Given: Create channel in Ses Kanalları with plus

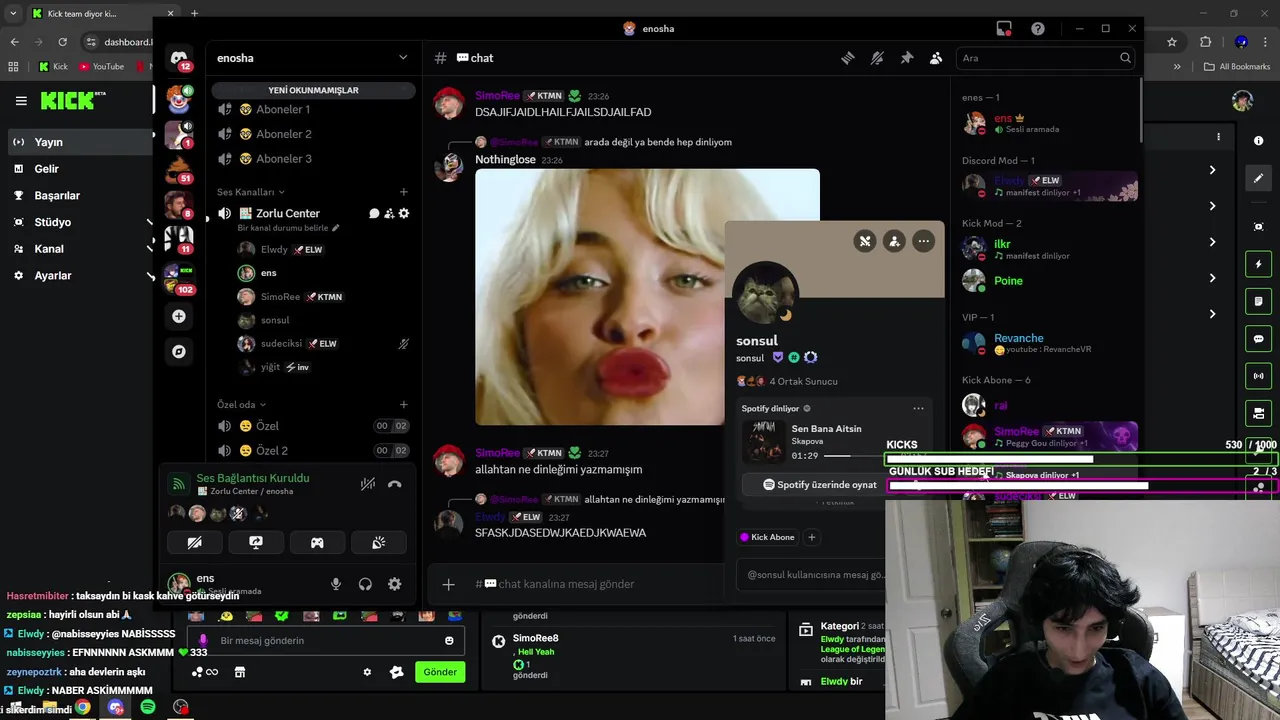Looking at the screenshot, I should coord(404,192).
